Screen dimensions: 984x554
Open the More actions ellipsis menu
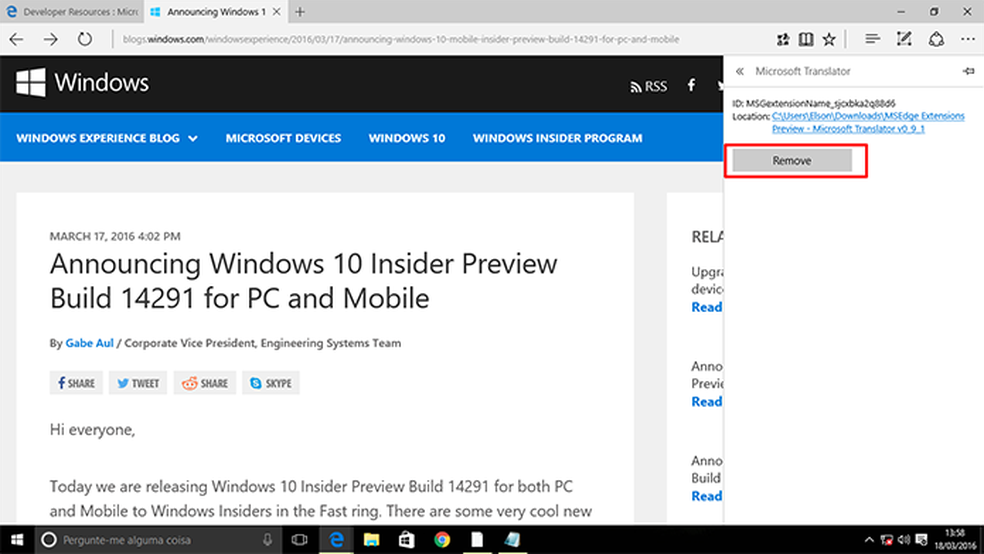pos(968,40)
